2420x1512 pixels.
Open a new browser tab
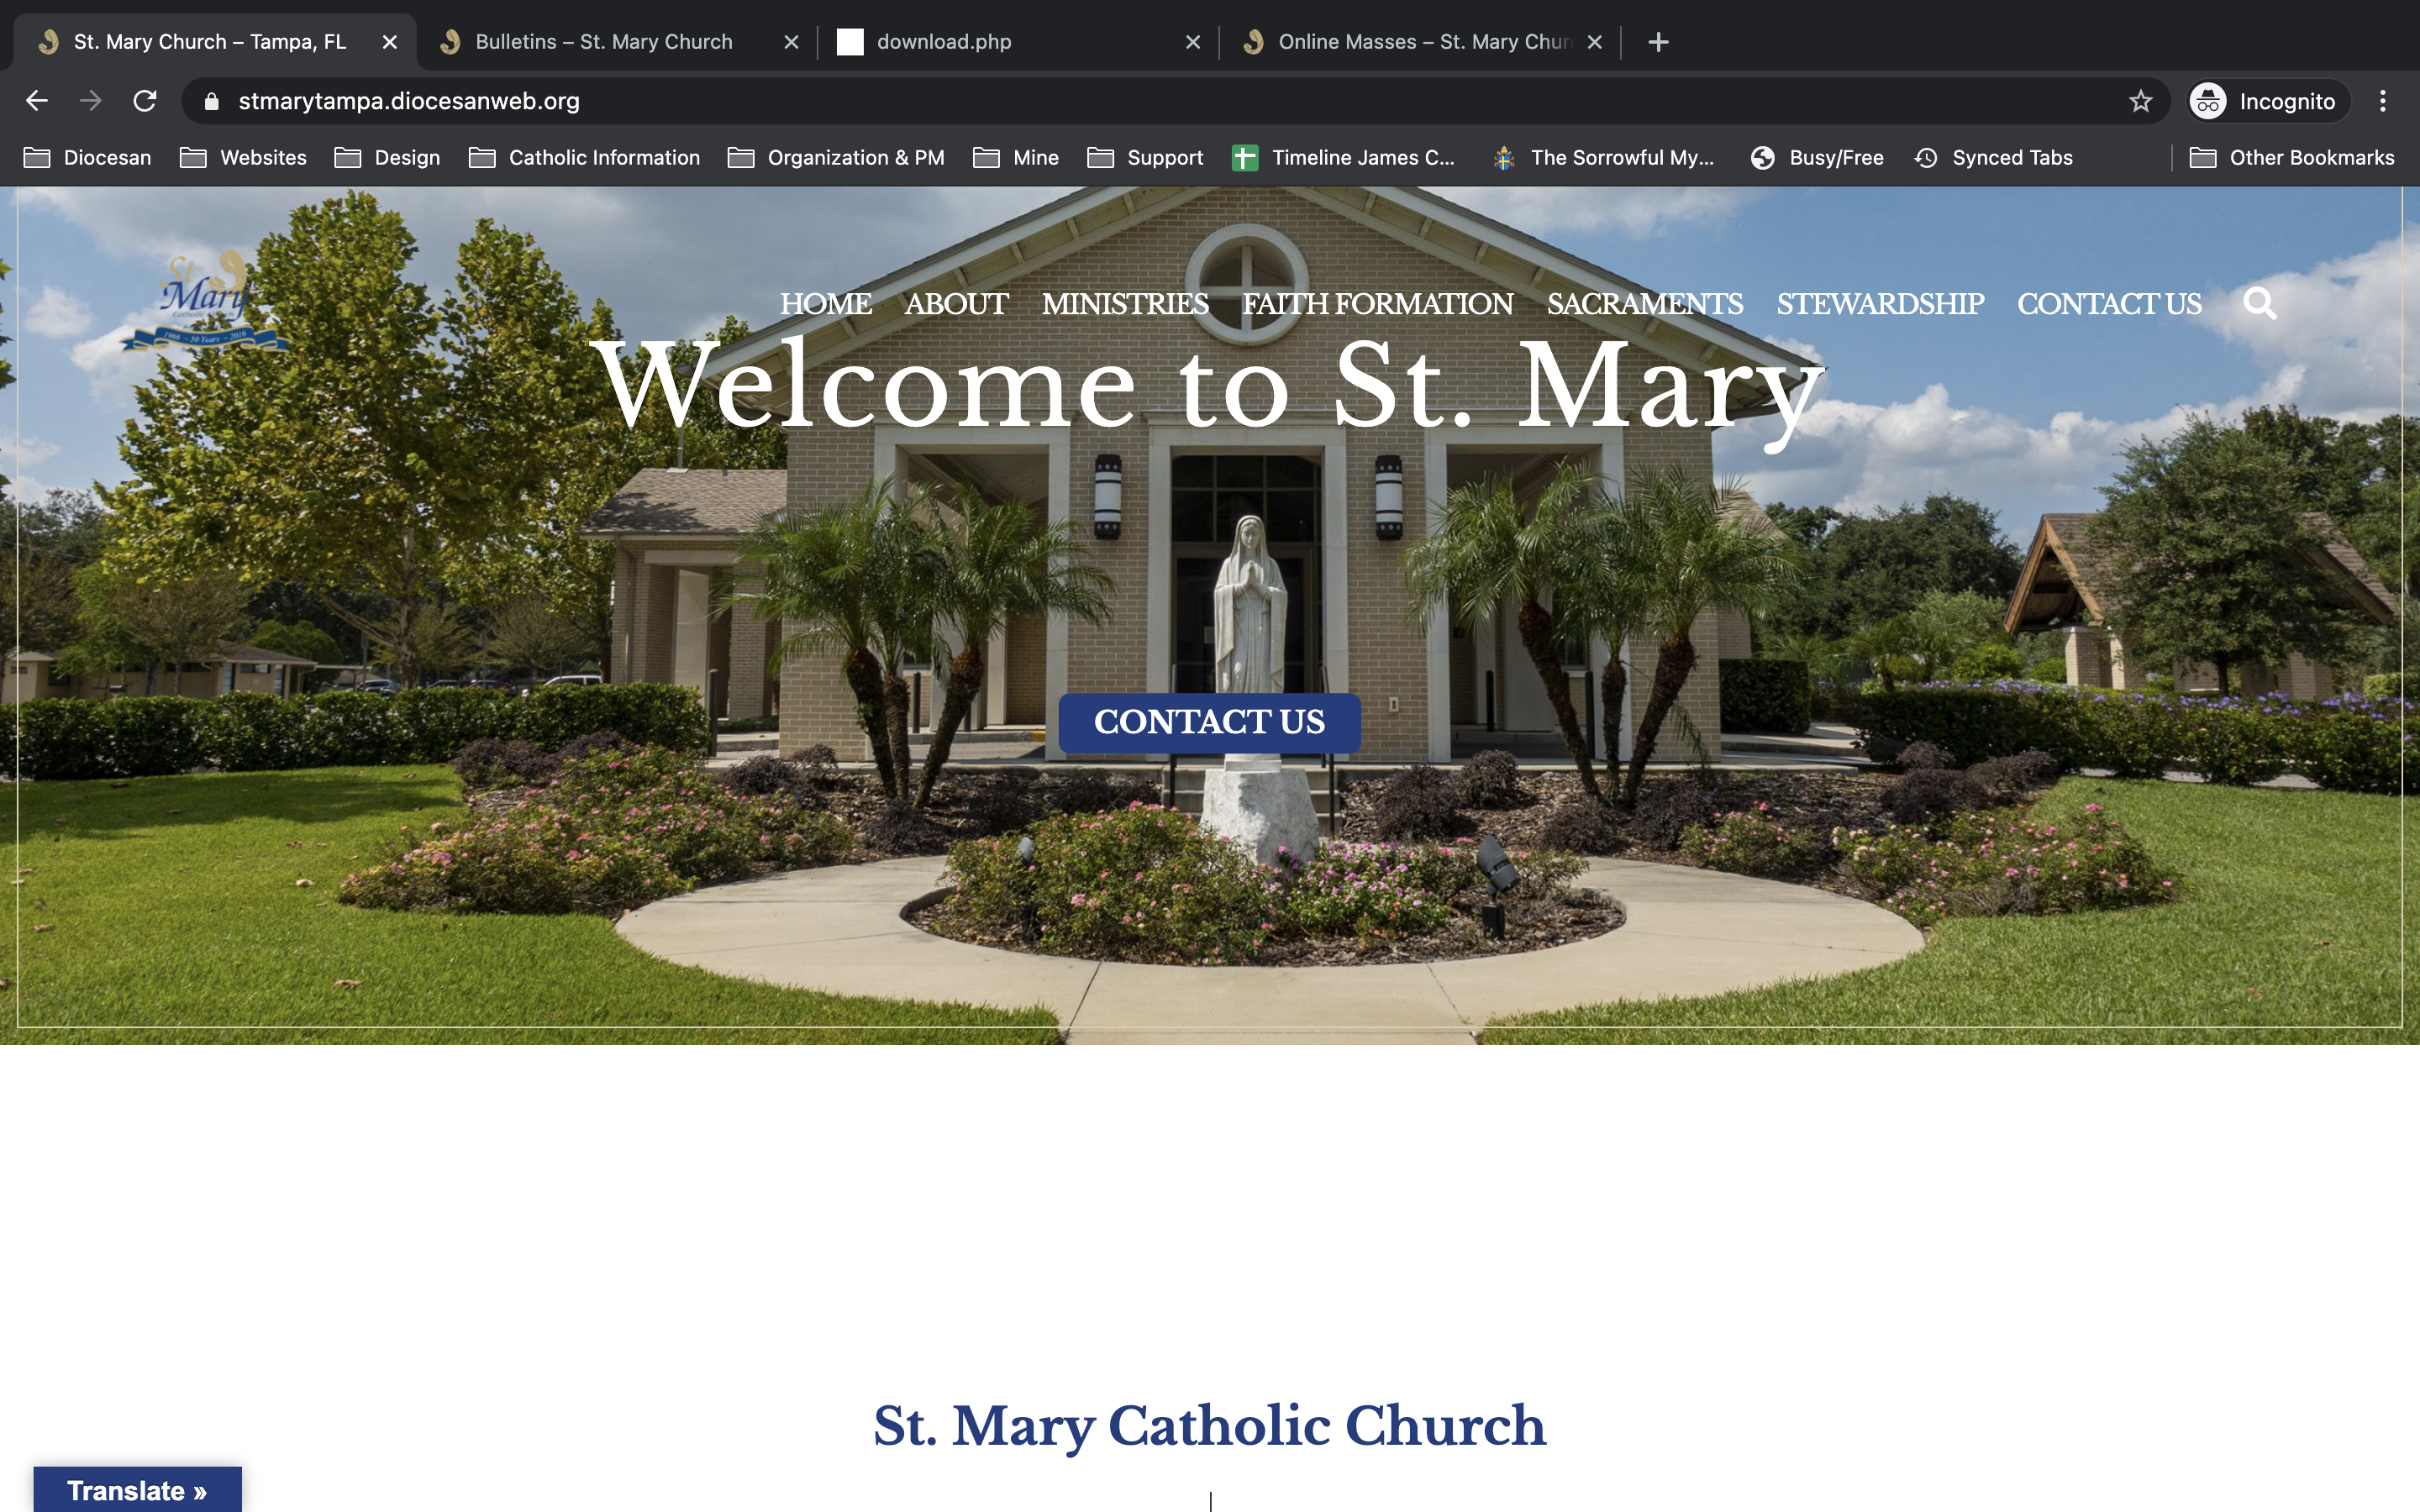click(1658, 42)
